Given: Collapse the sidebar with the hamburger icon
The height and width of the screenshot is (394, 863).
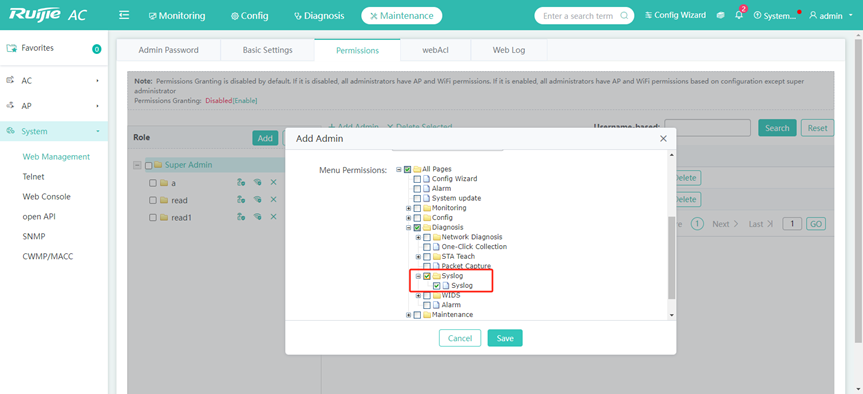Looking at the screenshot, I should point(124,15).
